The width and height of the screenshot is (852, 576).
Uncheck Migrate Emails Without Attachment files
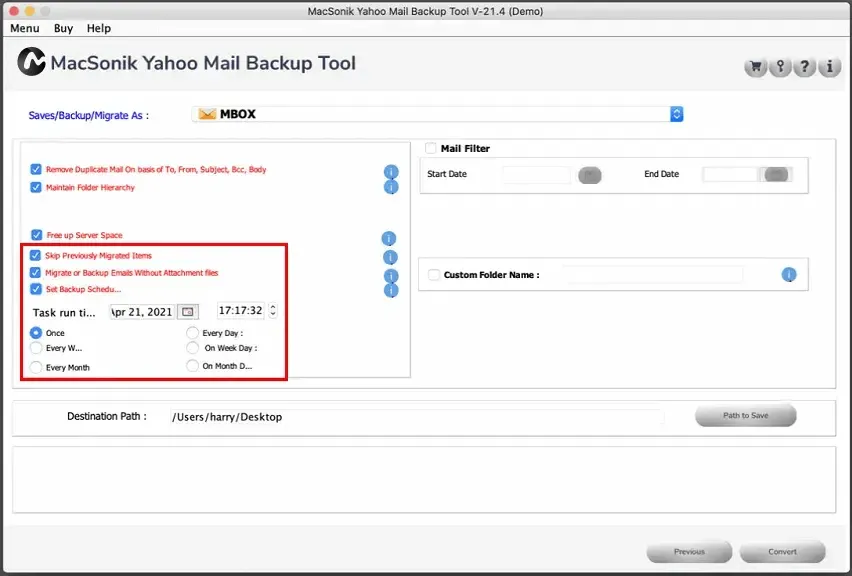tap(35, 272)
